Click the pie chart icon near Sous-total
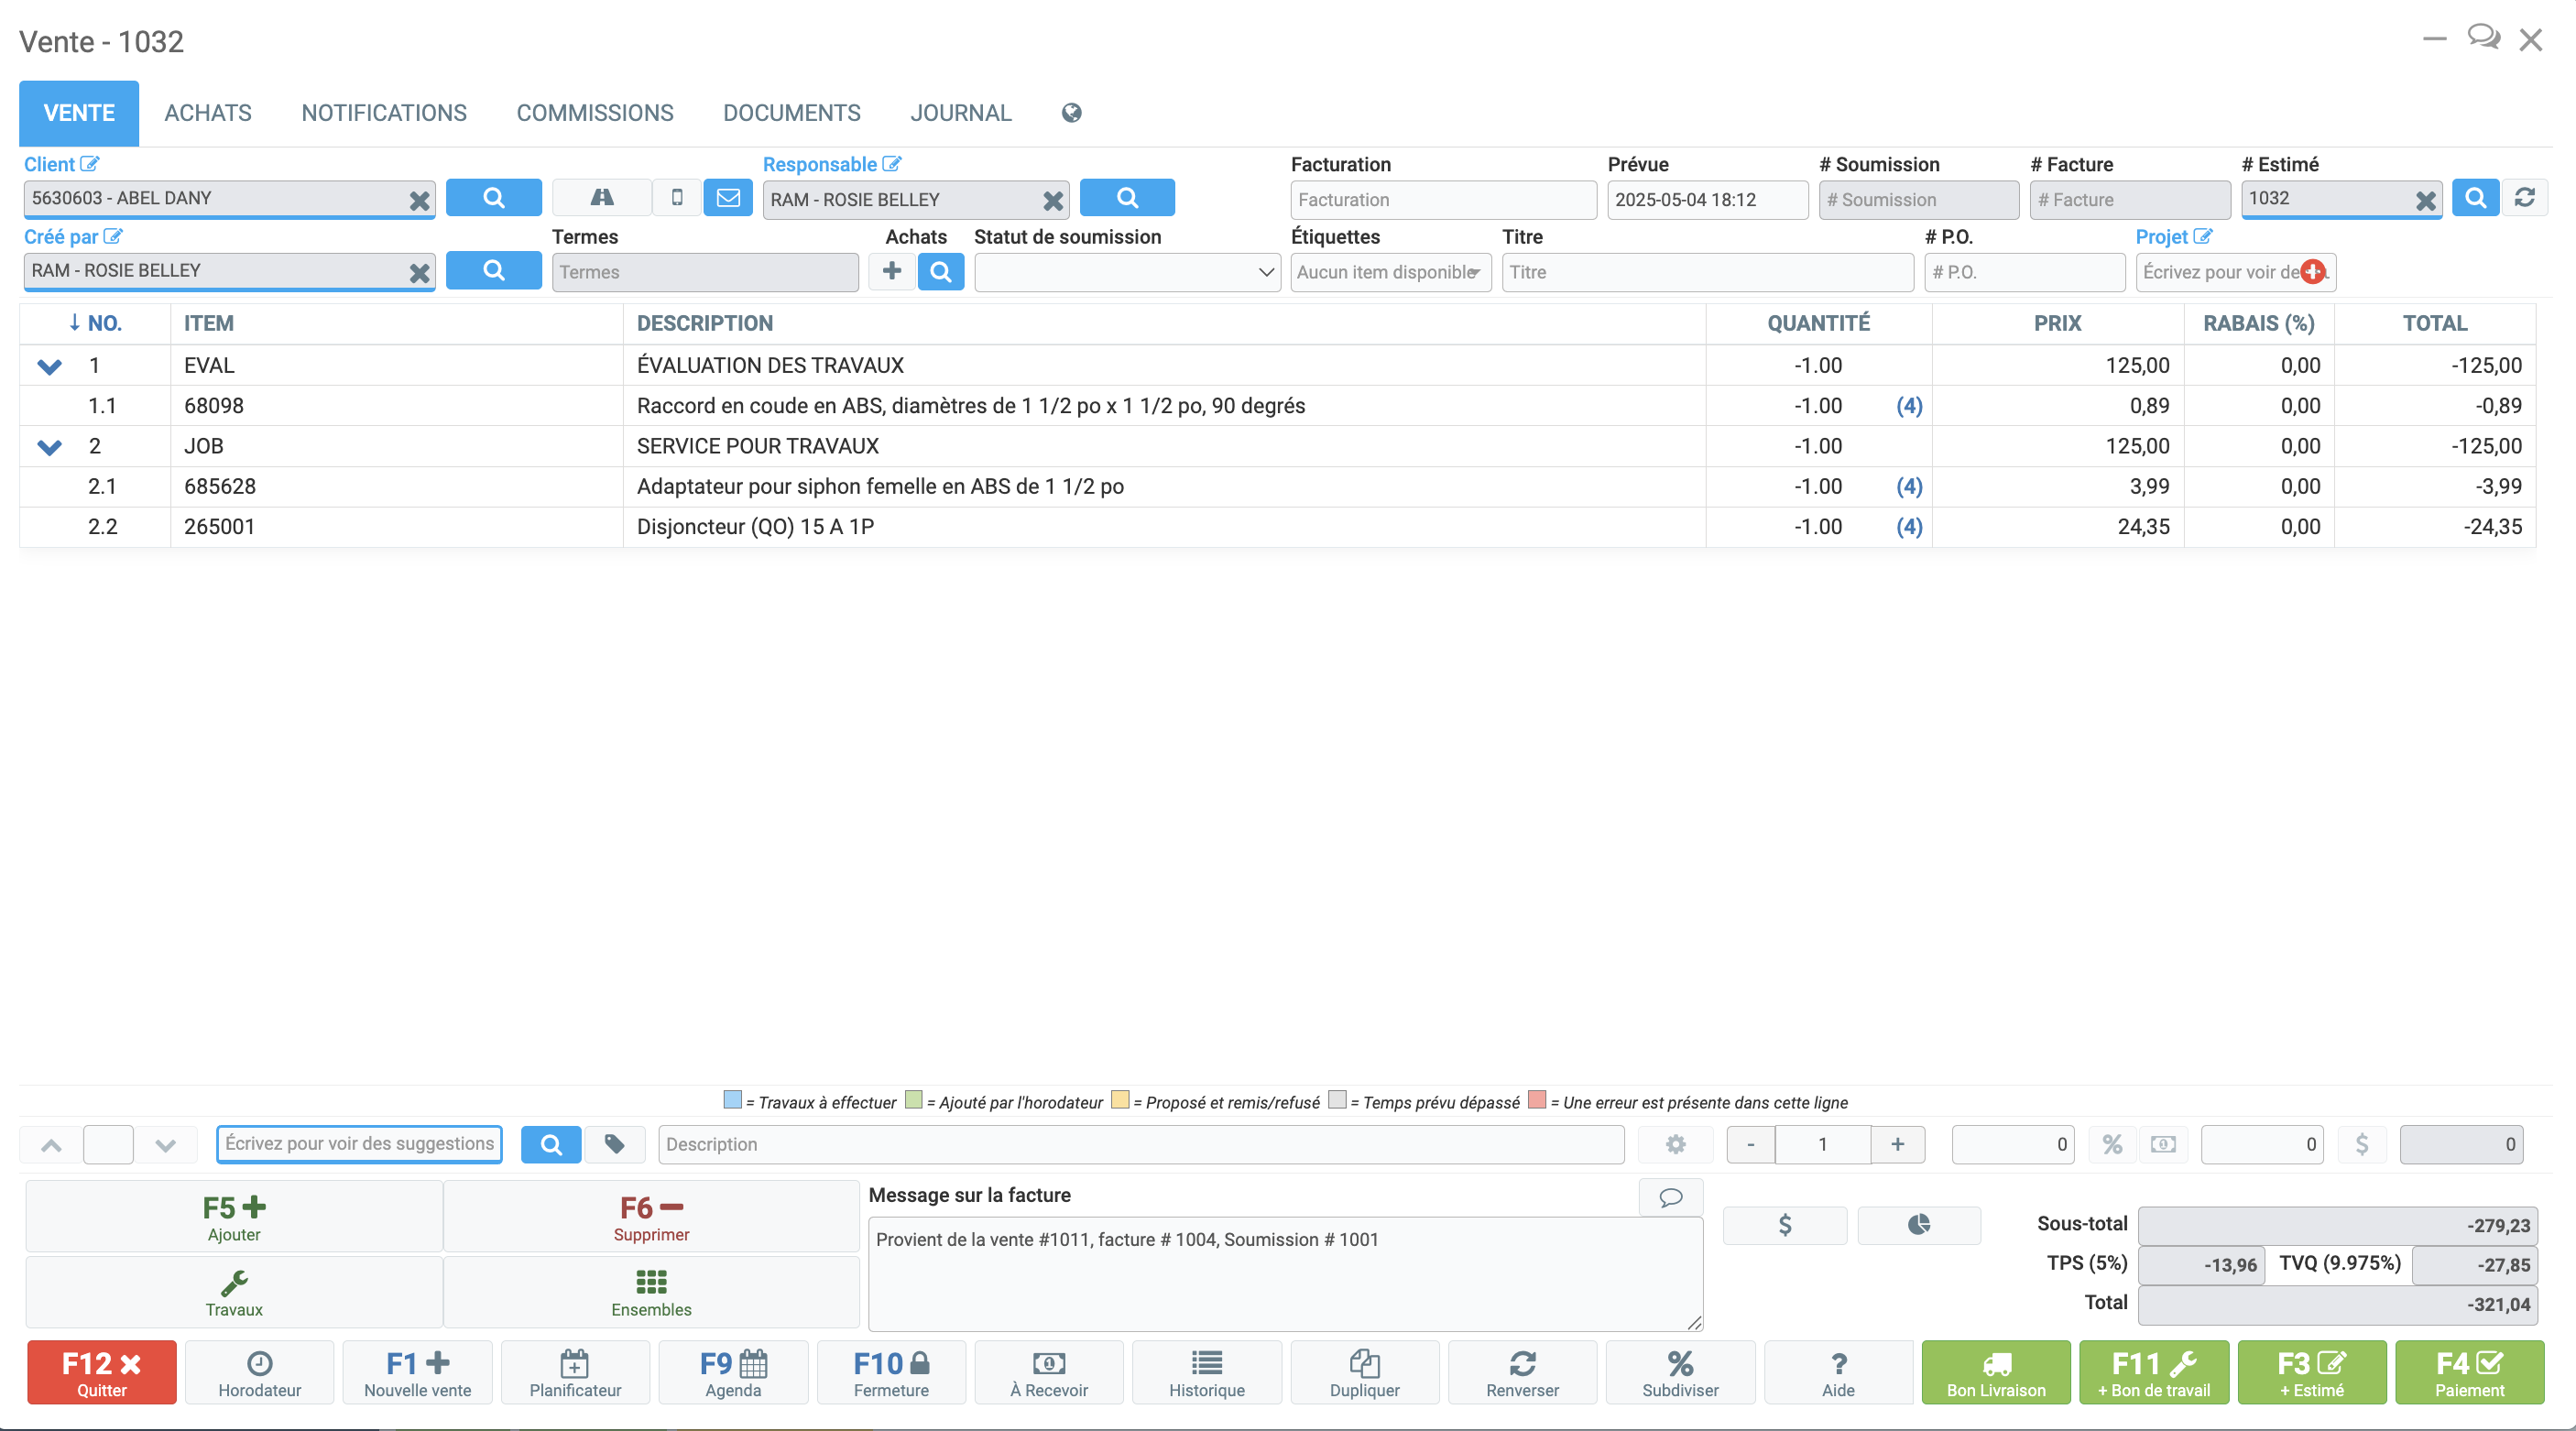This screenshot has height=1431, width=2576. pos(1918,1225)
